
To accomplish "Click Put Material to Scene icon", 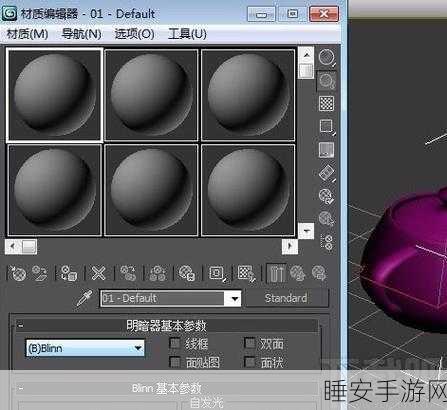I will point(40,273).
